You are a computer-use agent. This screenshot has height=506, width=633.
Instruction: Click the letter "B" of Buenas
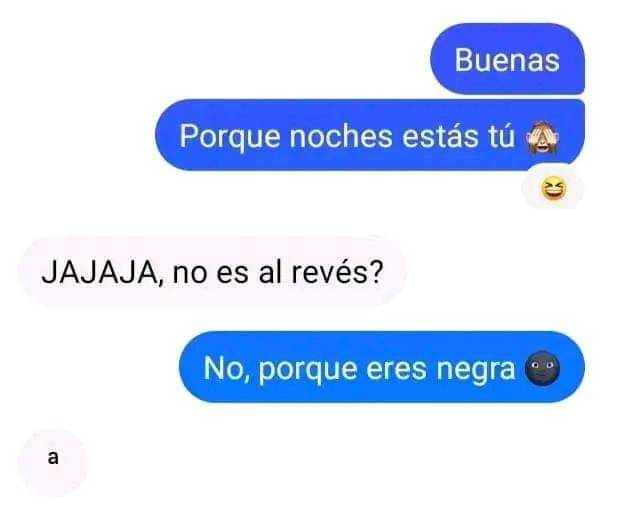coord(464,60)
